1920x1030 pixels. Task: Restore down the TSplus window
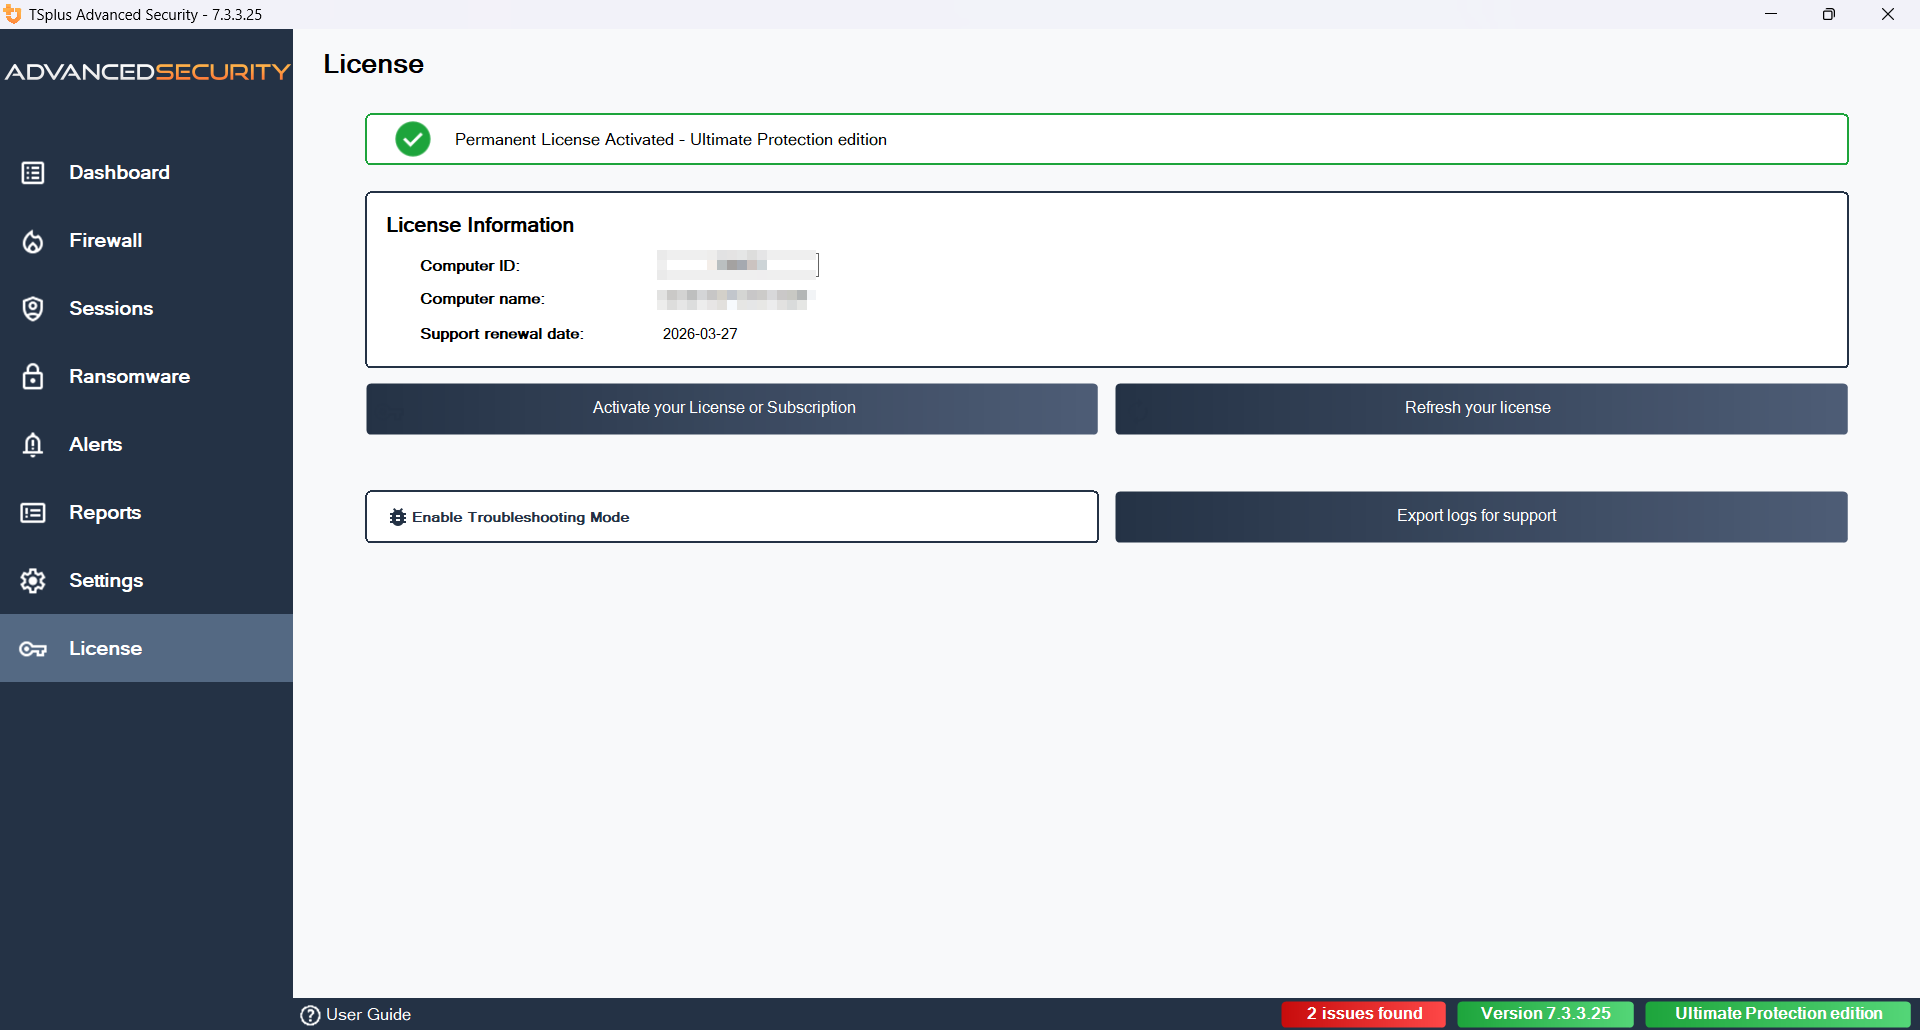(1829, 14)
